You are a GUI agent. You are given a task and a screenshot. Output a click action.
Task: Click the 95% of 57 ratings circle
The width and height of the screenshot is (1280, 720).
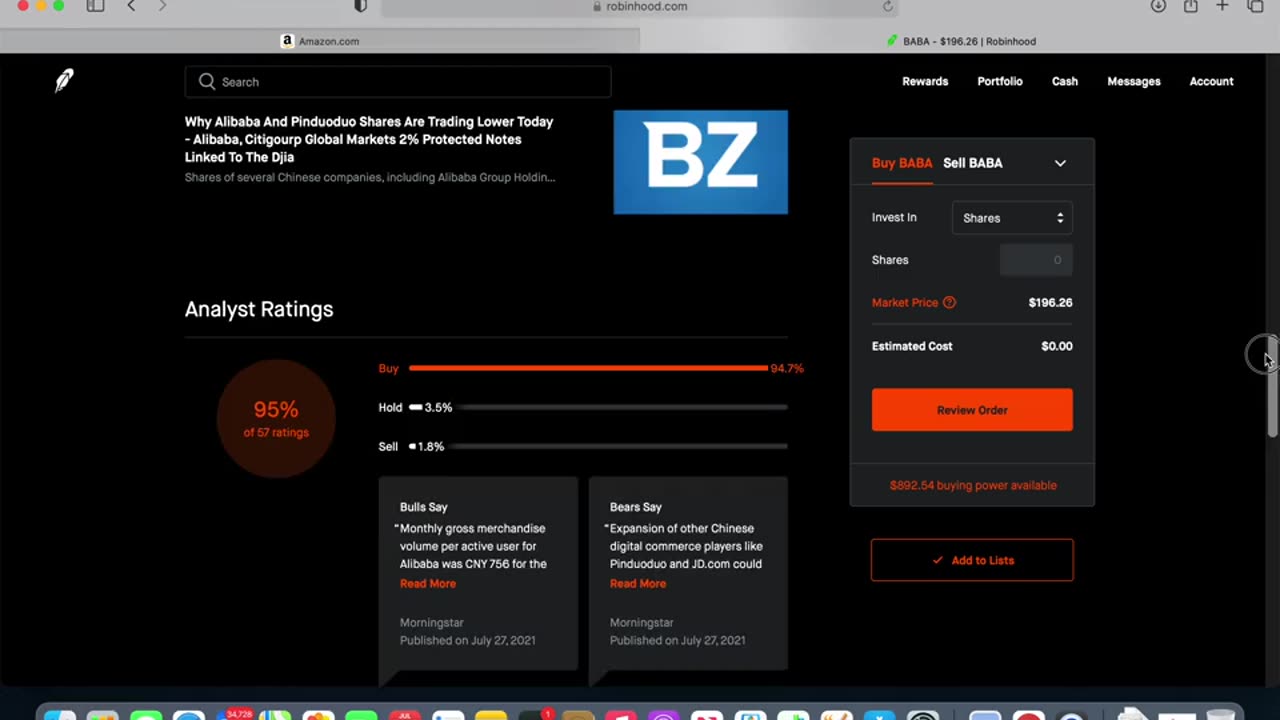point(276,418)
